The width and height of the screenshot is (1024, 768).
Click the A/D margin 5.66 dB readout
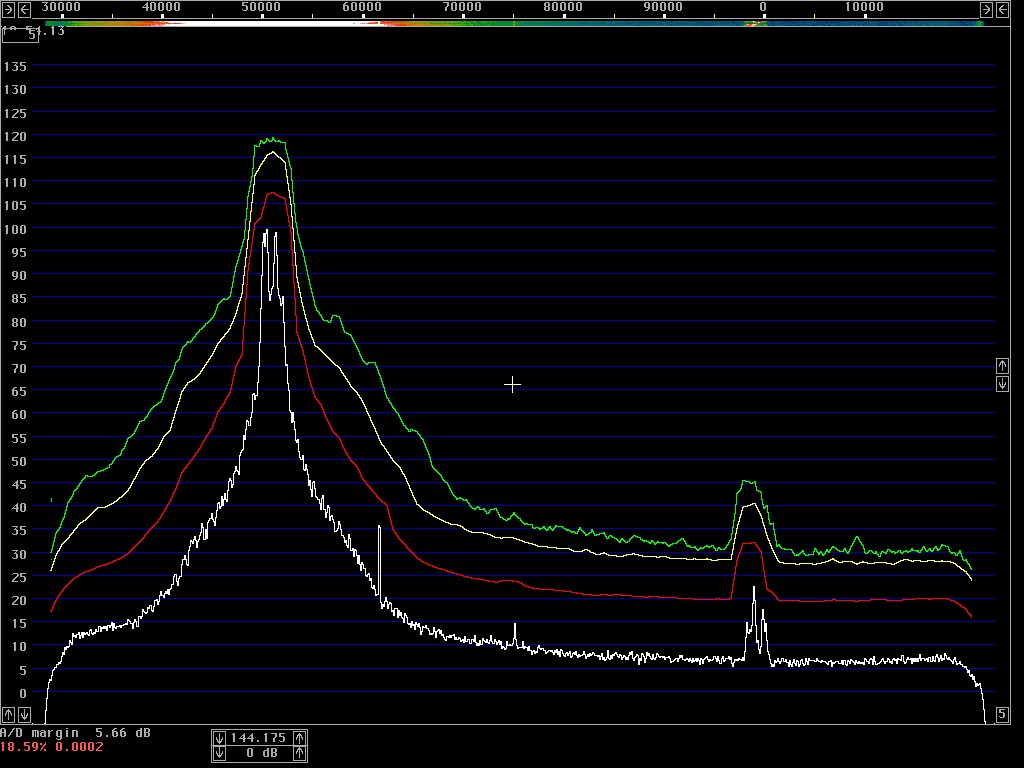pos(75,733)
